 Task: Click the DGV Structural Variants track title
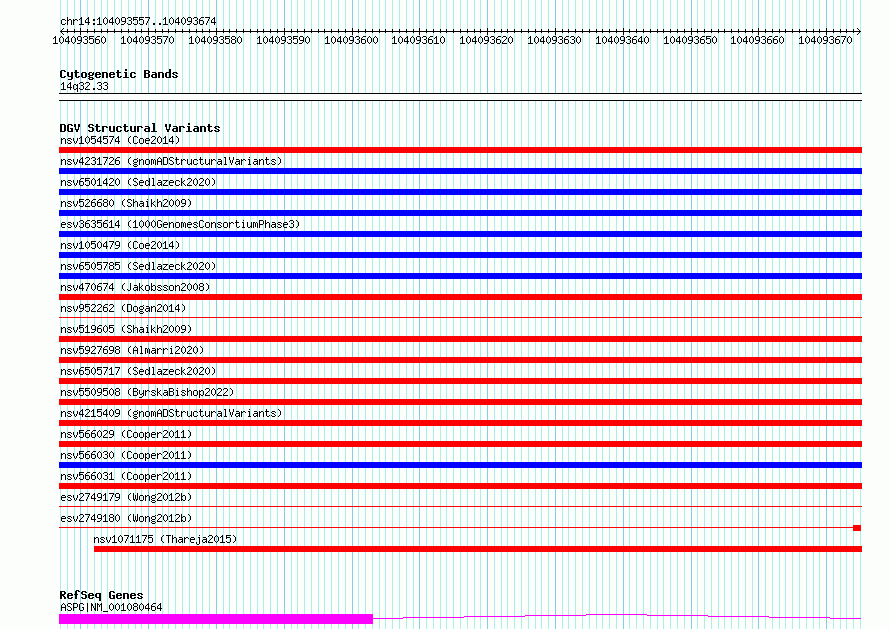coord(140,128)
